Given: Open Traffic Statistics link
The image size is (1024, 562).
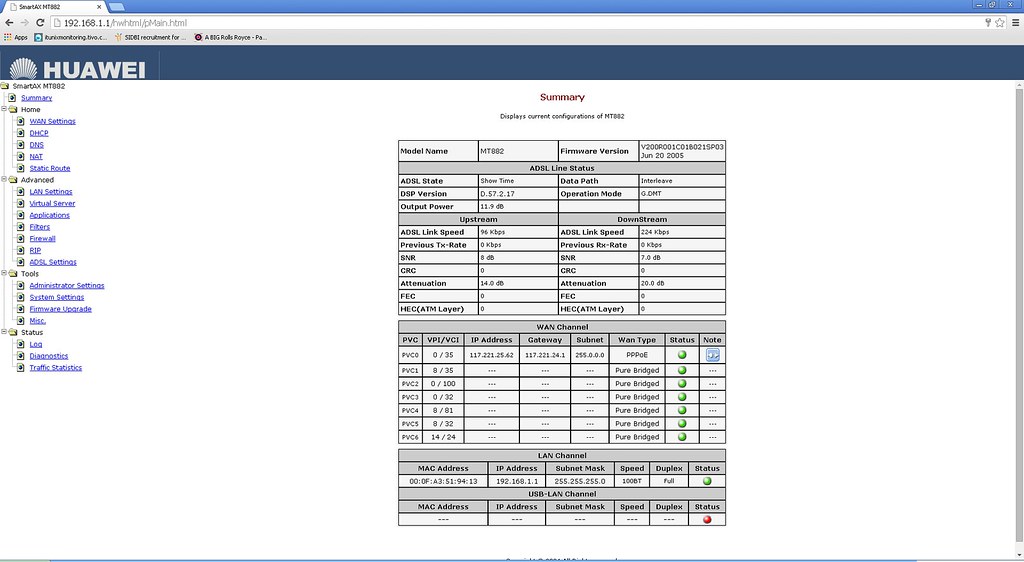Looking at the screenshot, I should [x=56, y=368].
